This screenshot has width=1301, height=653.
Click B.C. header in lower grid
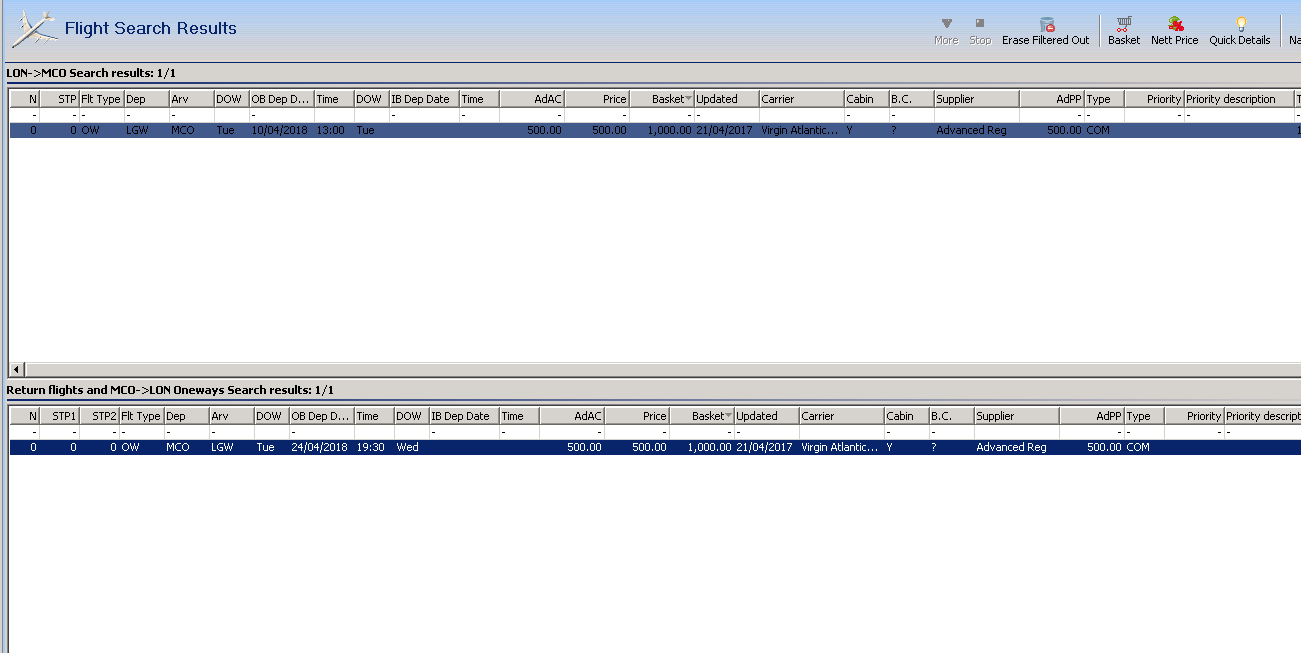[x=951, y=416]
